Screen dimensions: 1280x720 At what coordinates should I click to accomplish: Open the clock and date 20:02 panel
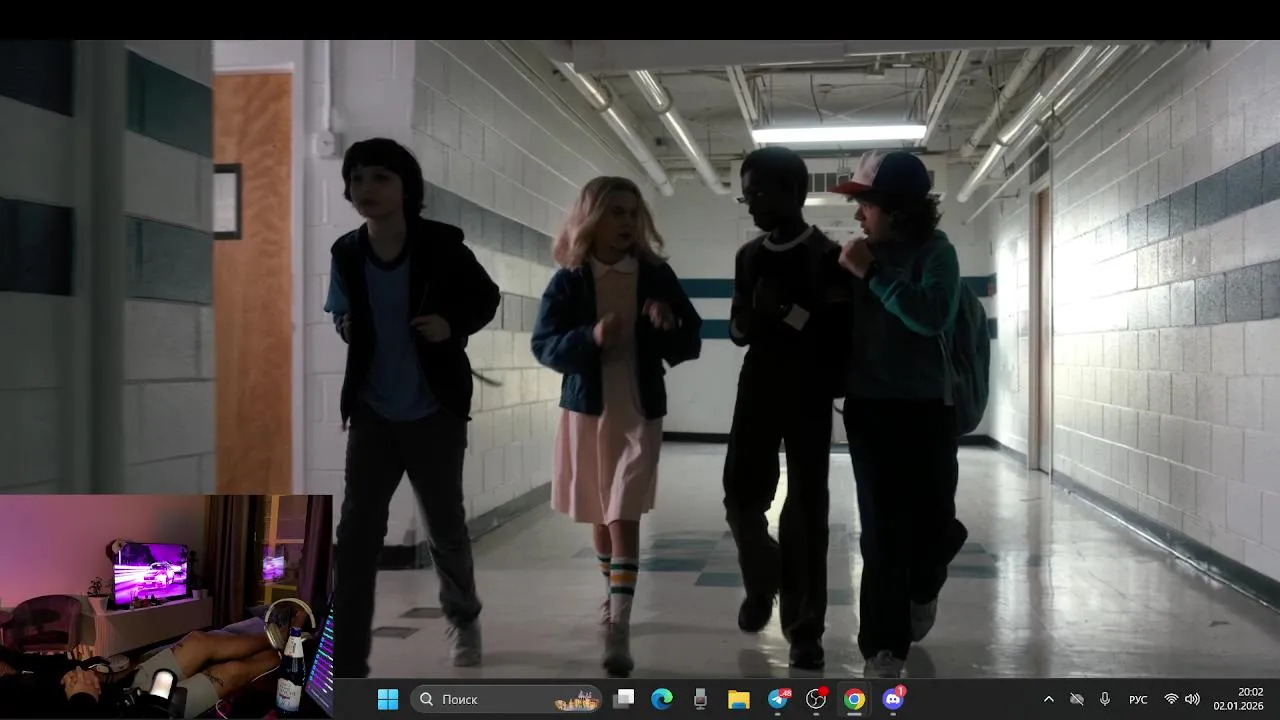tap(1238, 699)
